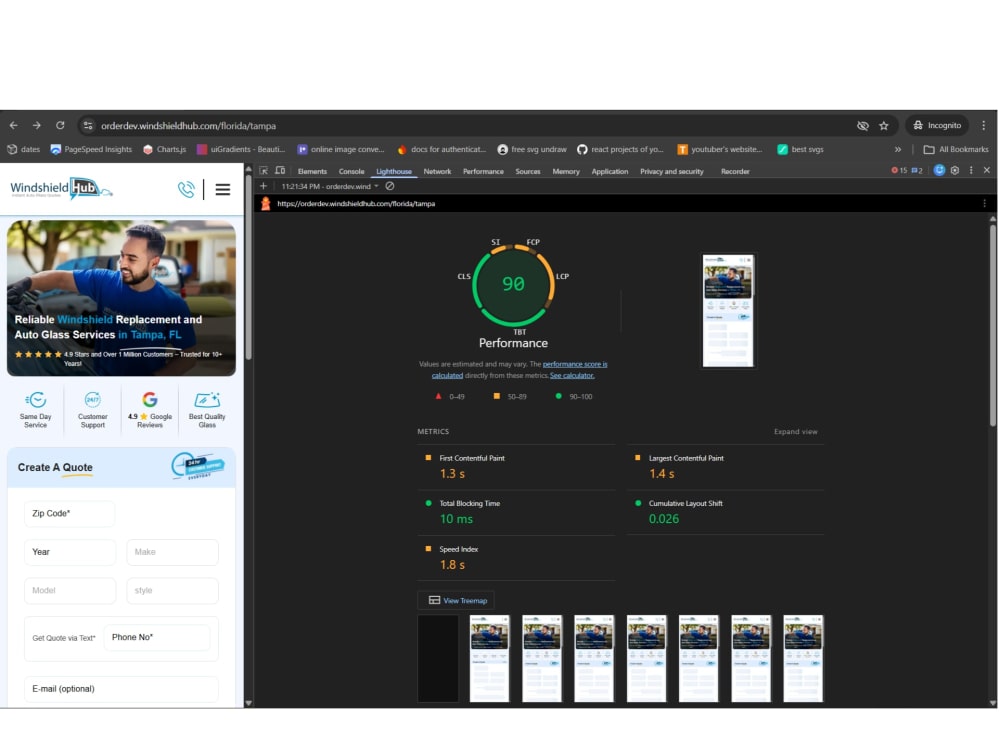This screenshot has width=1000, height=750.
Task: Switch to the Elements tab
Action: tap(312, 172)
